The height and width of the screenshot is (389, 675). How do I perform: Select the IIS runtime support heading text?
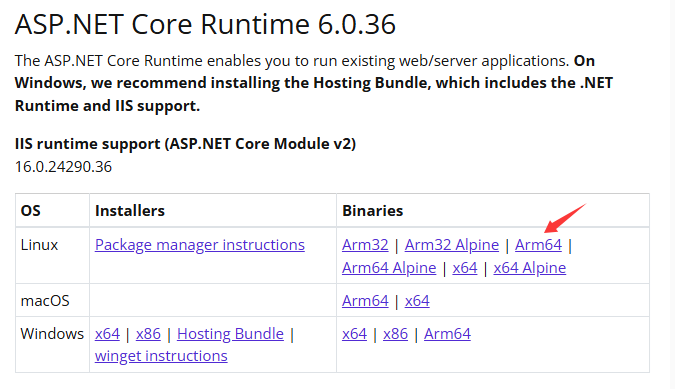186,144
